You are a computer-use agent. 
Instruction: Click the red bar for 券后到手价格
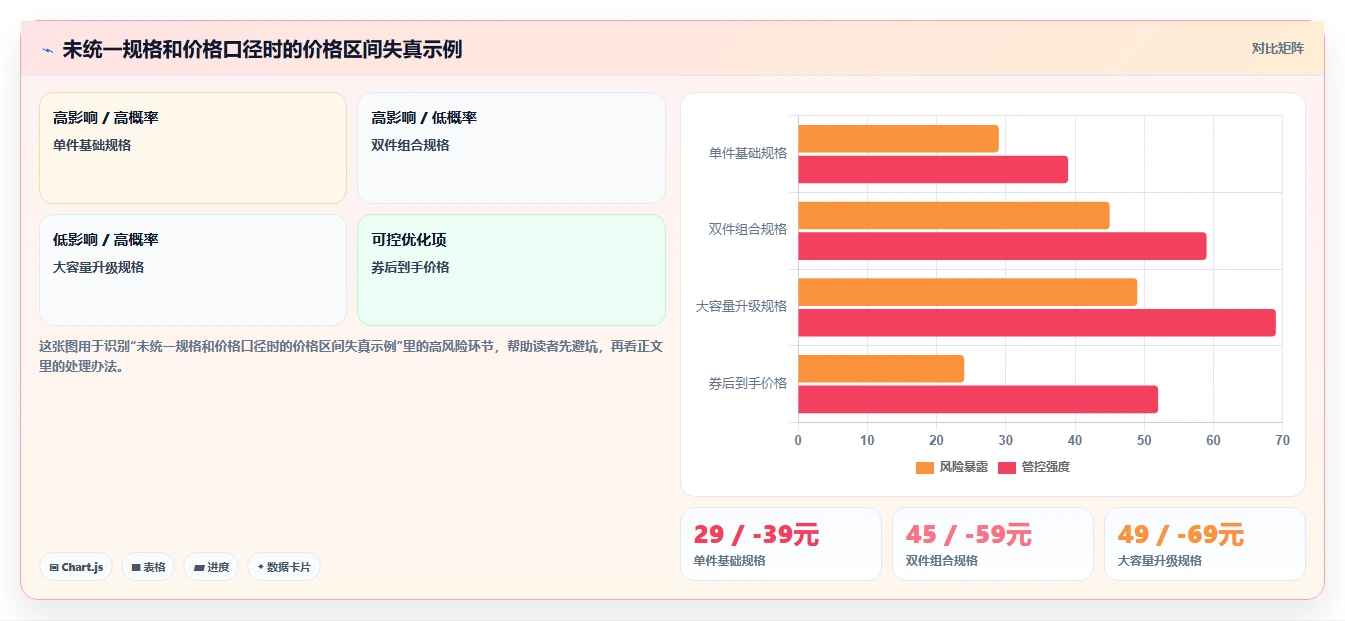click(978, 399)
